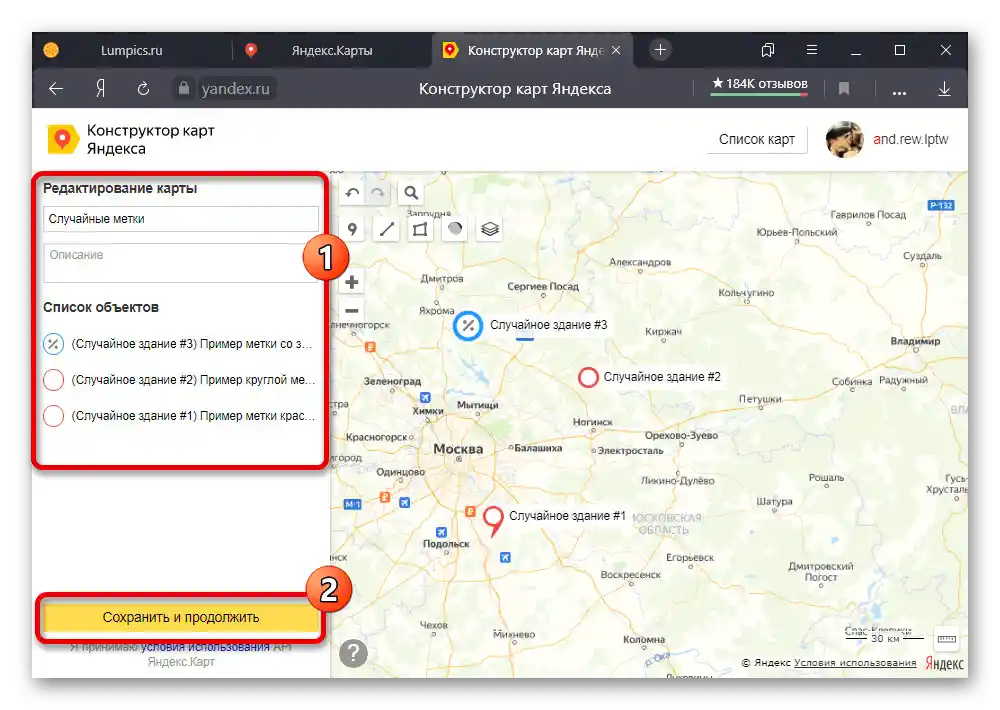Image resolution: width=1000 pixels, height=710 pixels.
Task: Bookmark this page
Action: point(844,89)
